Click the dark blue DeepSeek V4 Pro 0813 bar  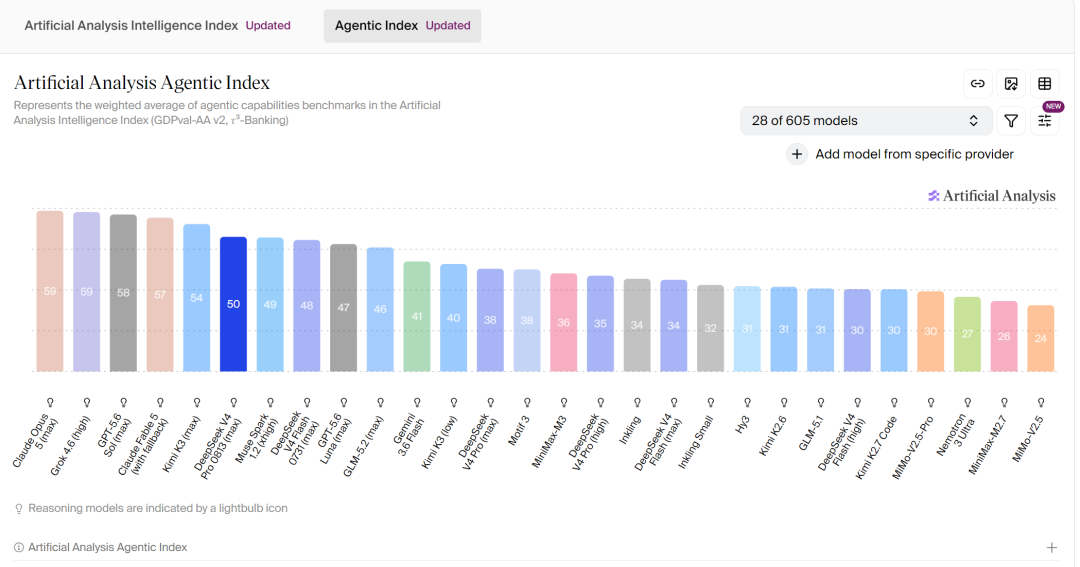pos(233,305)
